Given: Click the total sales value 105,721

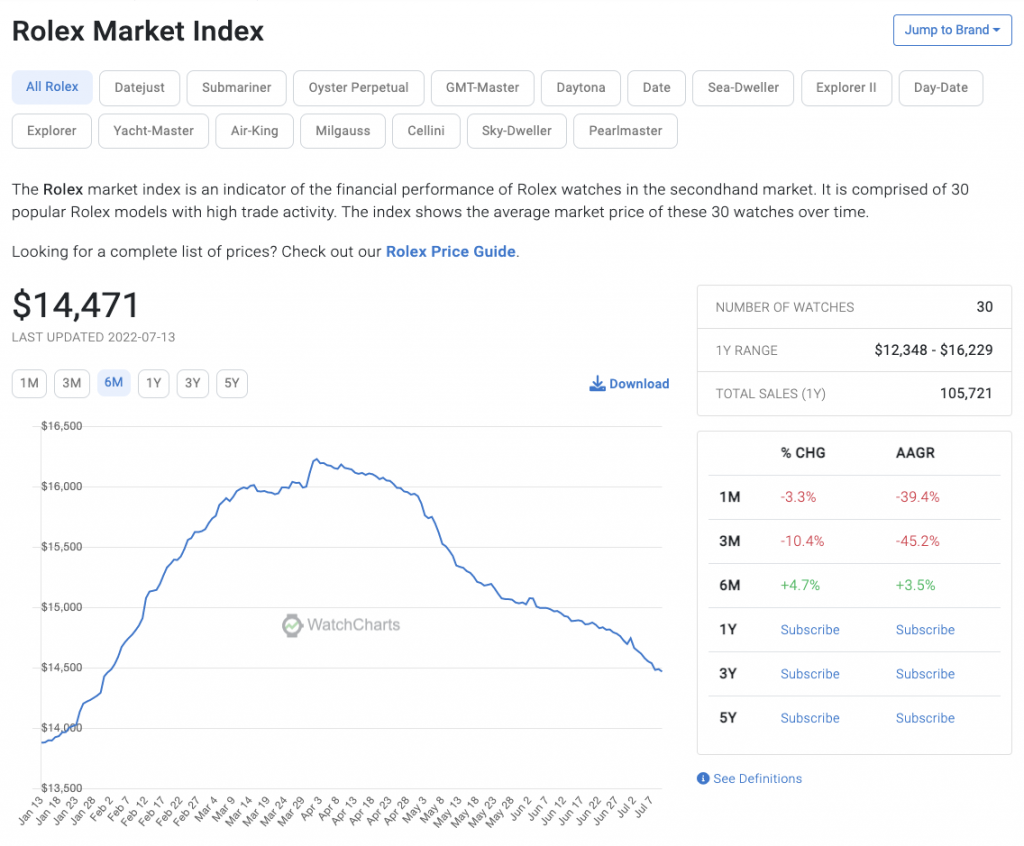Looking at the screenshot, I should (966, 393).
